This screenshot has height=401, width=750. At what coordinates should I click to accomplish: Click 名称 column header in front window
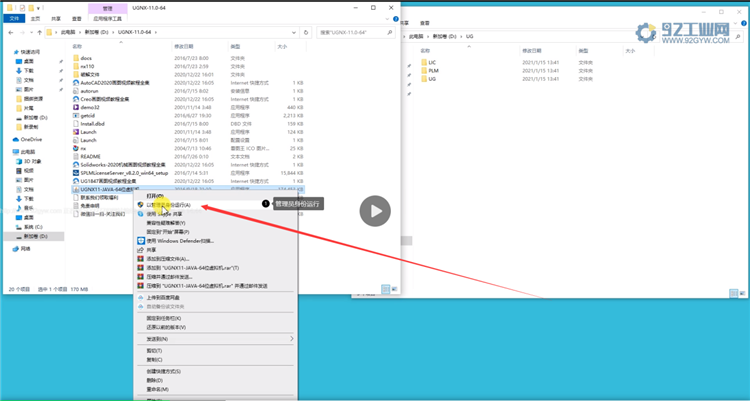point(77,46)
